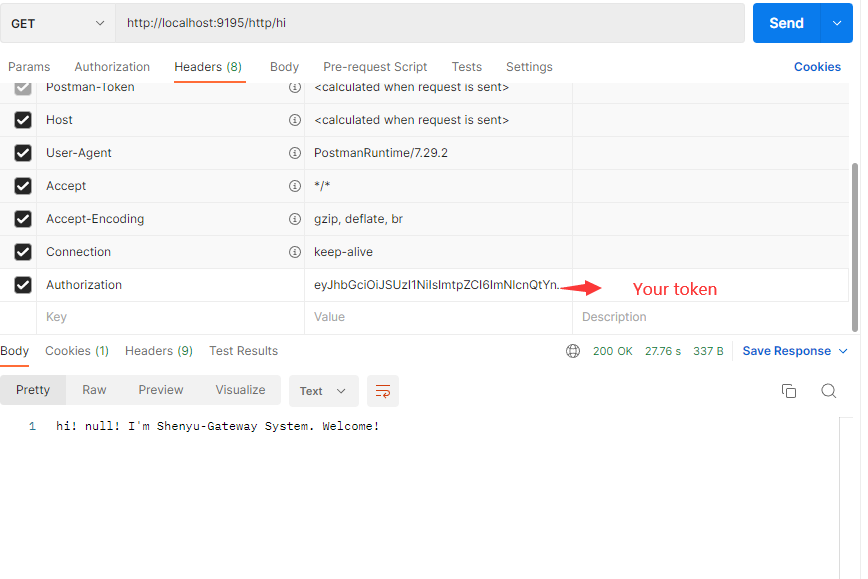Image resolution: width=868 pixels, height=579 pixels.
Task: Click the request URL input field
Action: [x=430, y=23]
